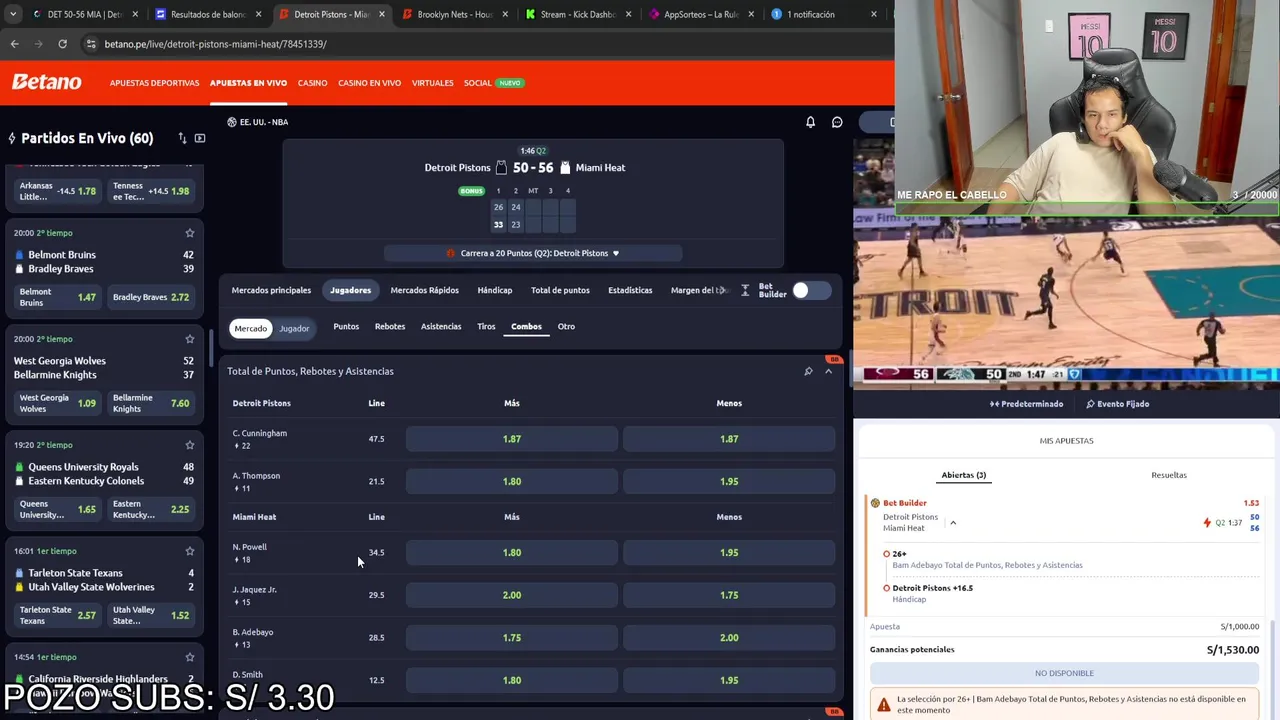Bet N. Powell Más 1.80

tap(512, 552)
